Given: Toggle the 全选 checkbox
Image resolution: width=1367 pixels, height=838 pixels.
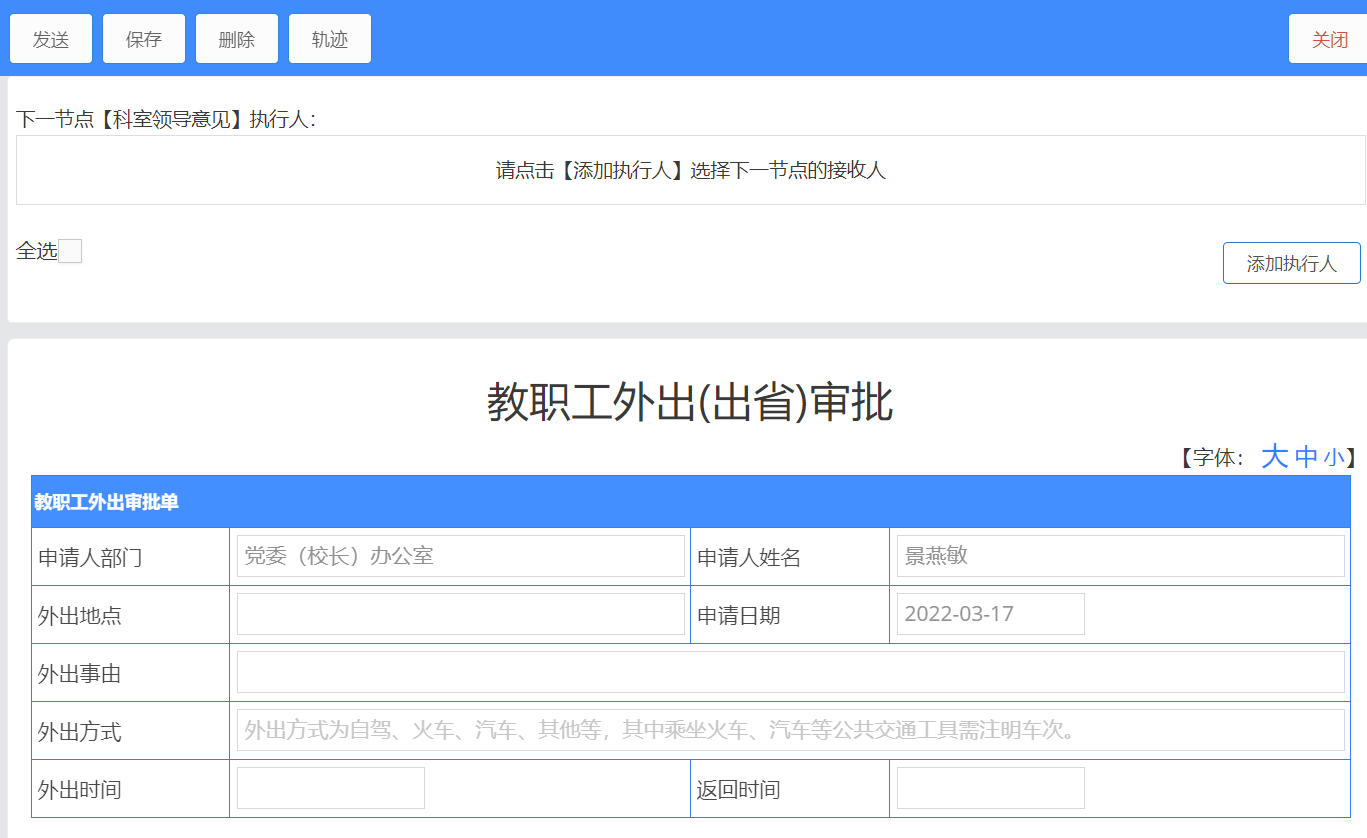Looking at the screenshot, I should point(70,251).
